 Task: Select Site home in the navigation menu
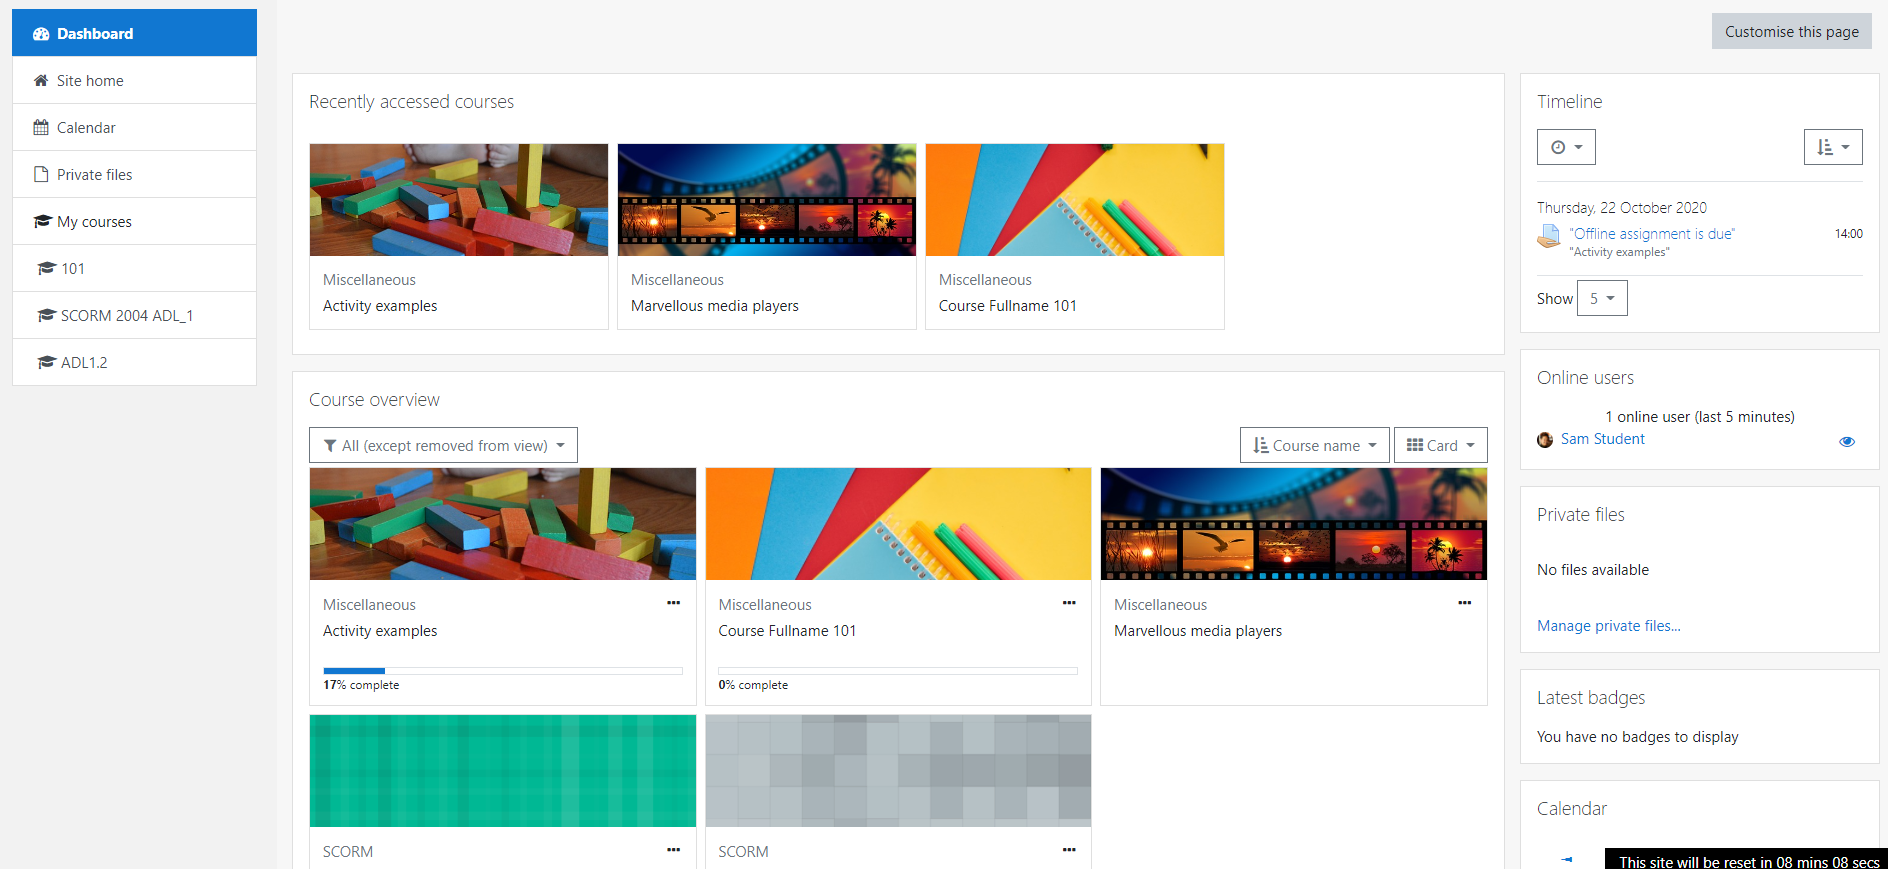(134, 80)
